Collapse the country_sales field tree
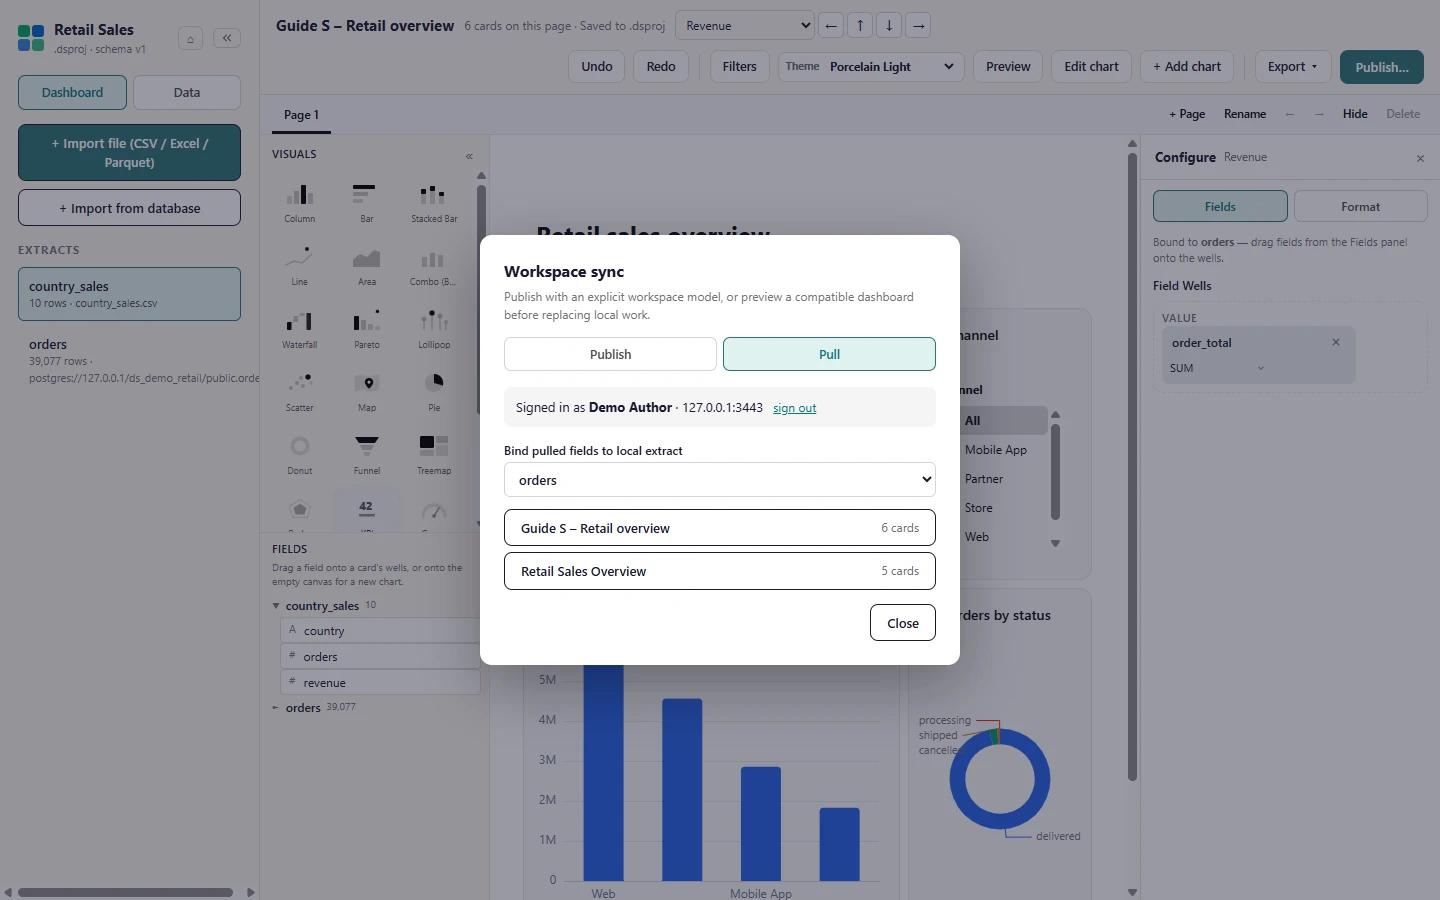 (276, 606)
